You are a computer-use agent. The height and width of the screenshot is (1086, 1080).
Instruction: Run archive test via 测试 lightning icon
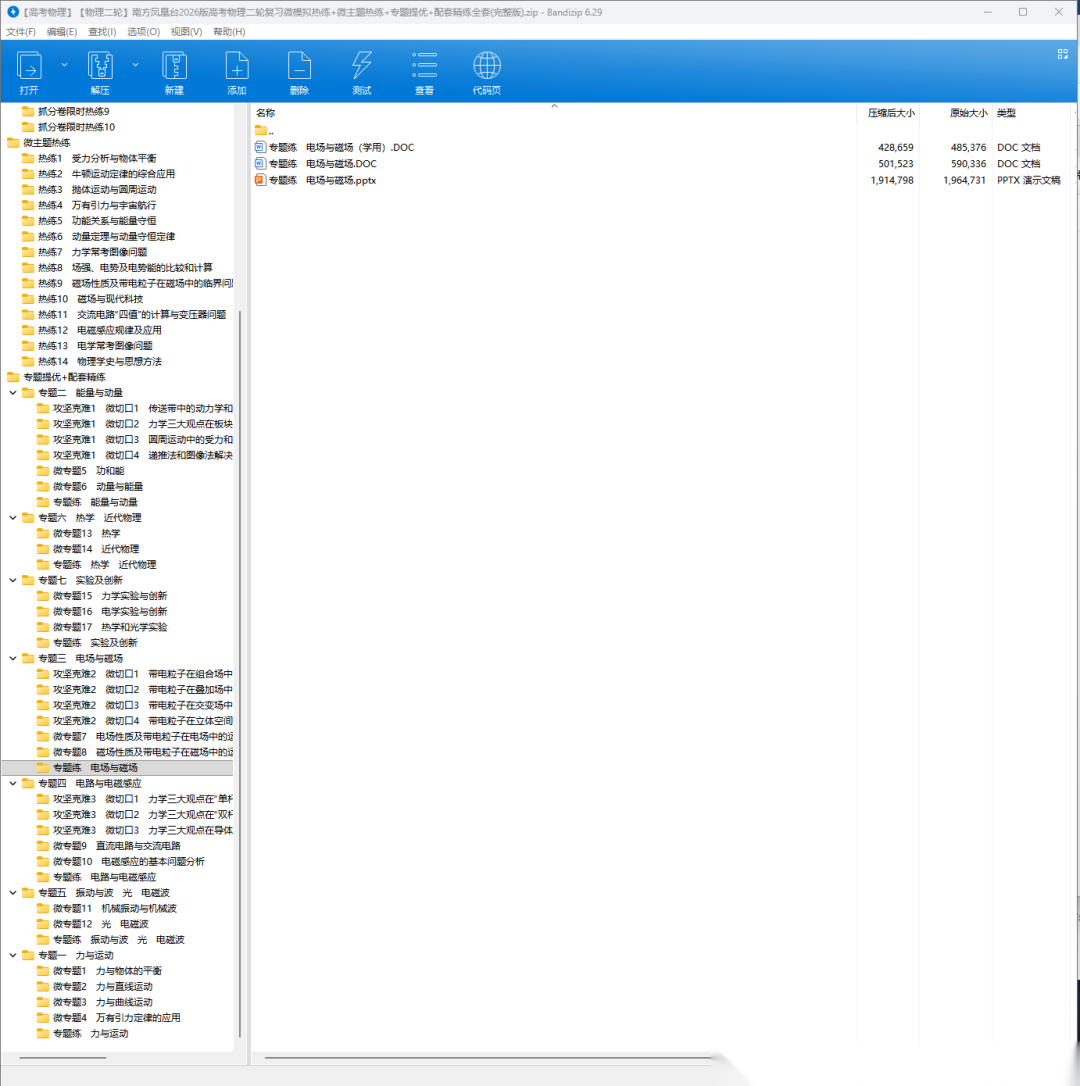pos(362,68)
